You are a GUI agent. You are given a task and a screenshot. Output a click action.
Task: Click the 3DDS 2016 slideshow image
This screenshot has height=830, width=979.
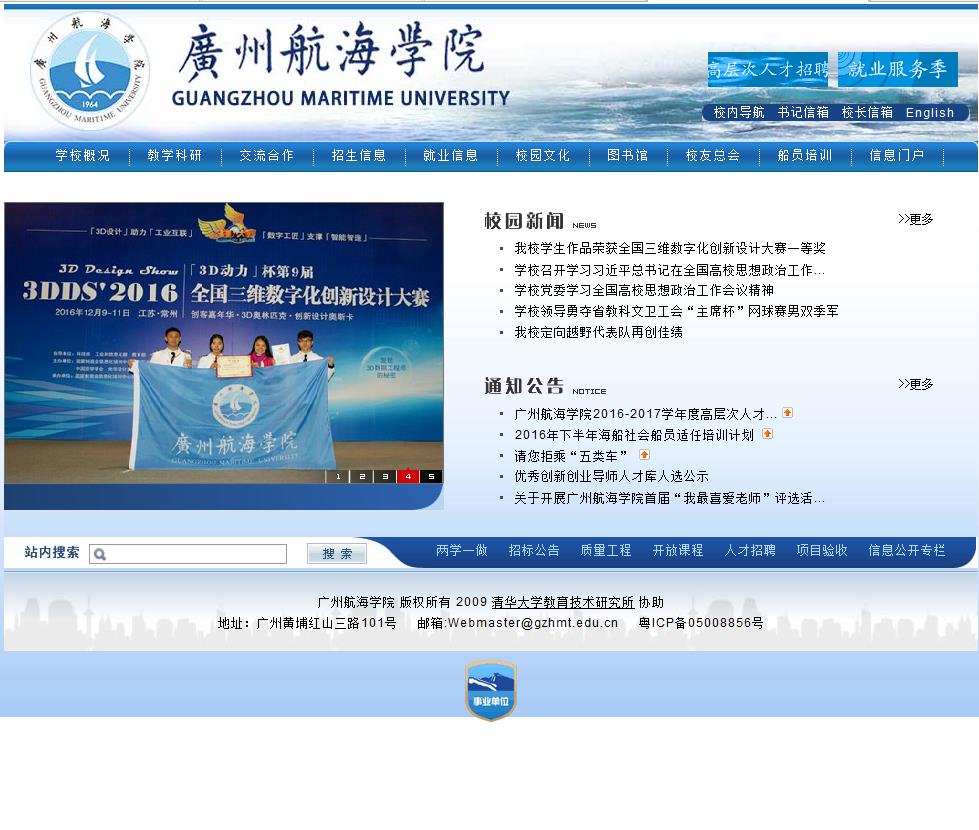pos(224,343)
